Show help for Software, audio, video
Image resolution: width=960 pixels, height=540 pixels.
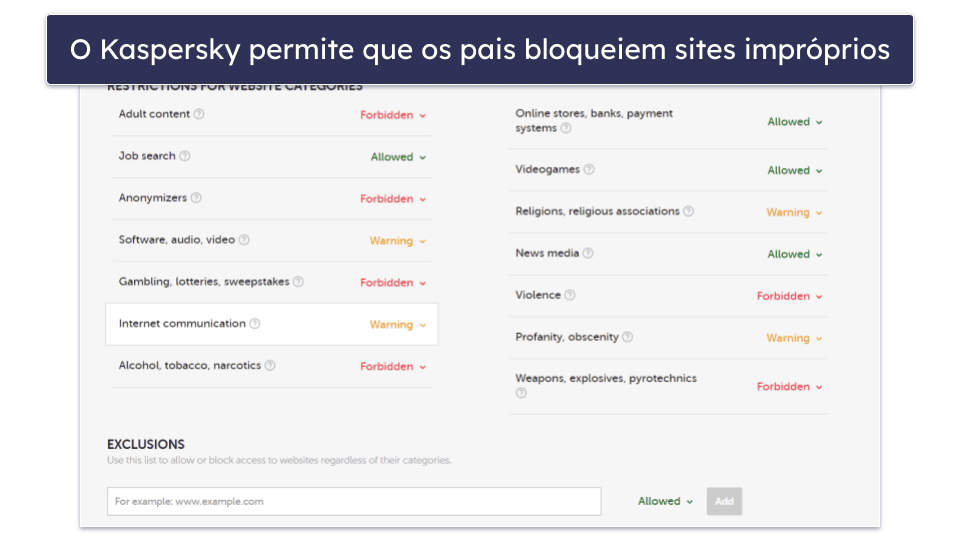(x=244, y=240)
